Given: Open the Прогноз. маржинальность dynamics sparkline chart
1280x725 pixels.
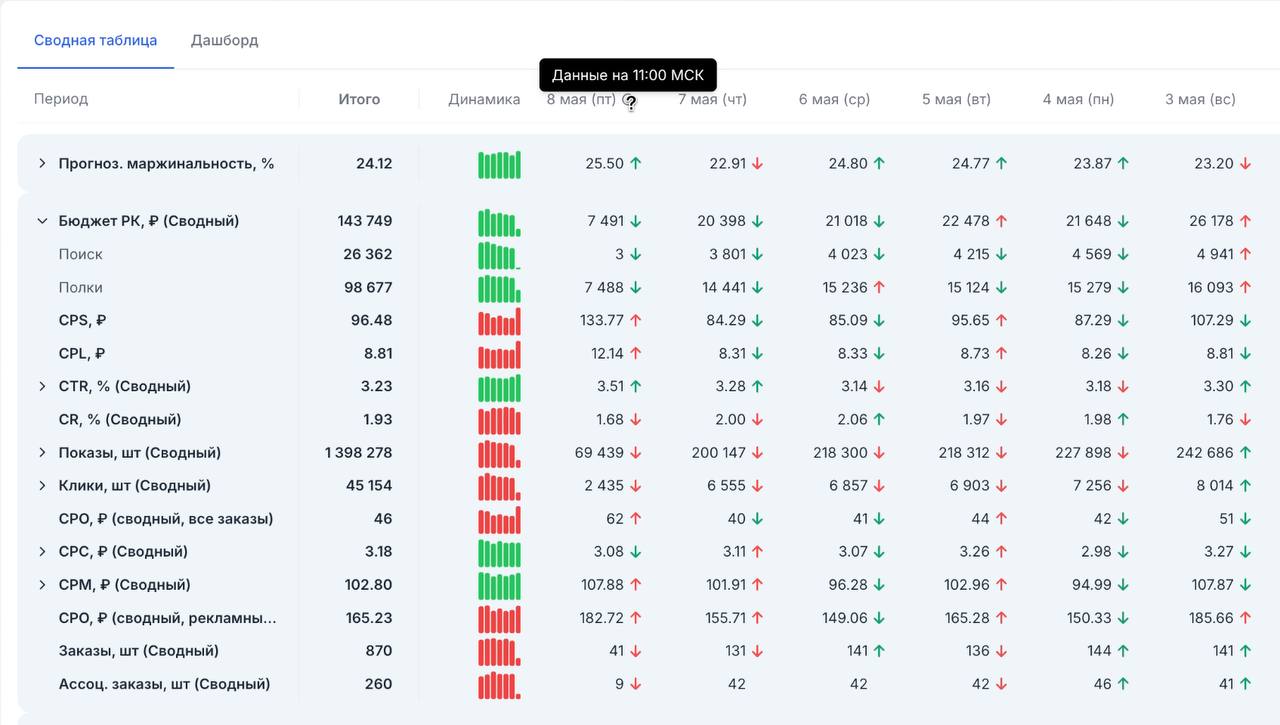Looking at the screenshot, I should coord(499,164).
